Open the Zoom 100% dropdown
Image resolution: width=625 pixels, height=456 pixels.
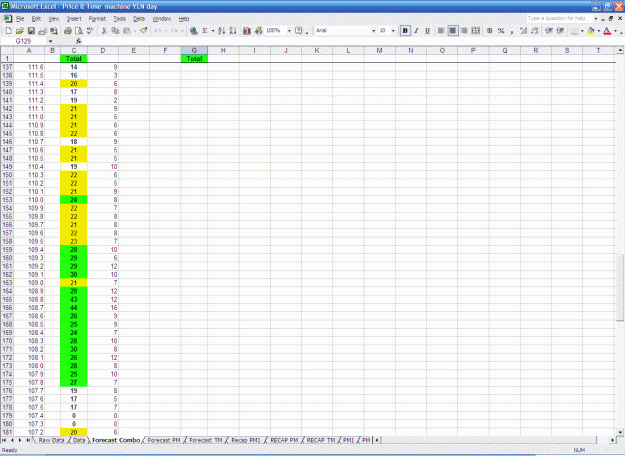click(289, 31)
